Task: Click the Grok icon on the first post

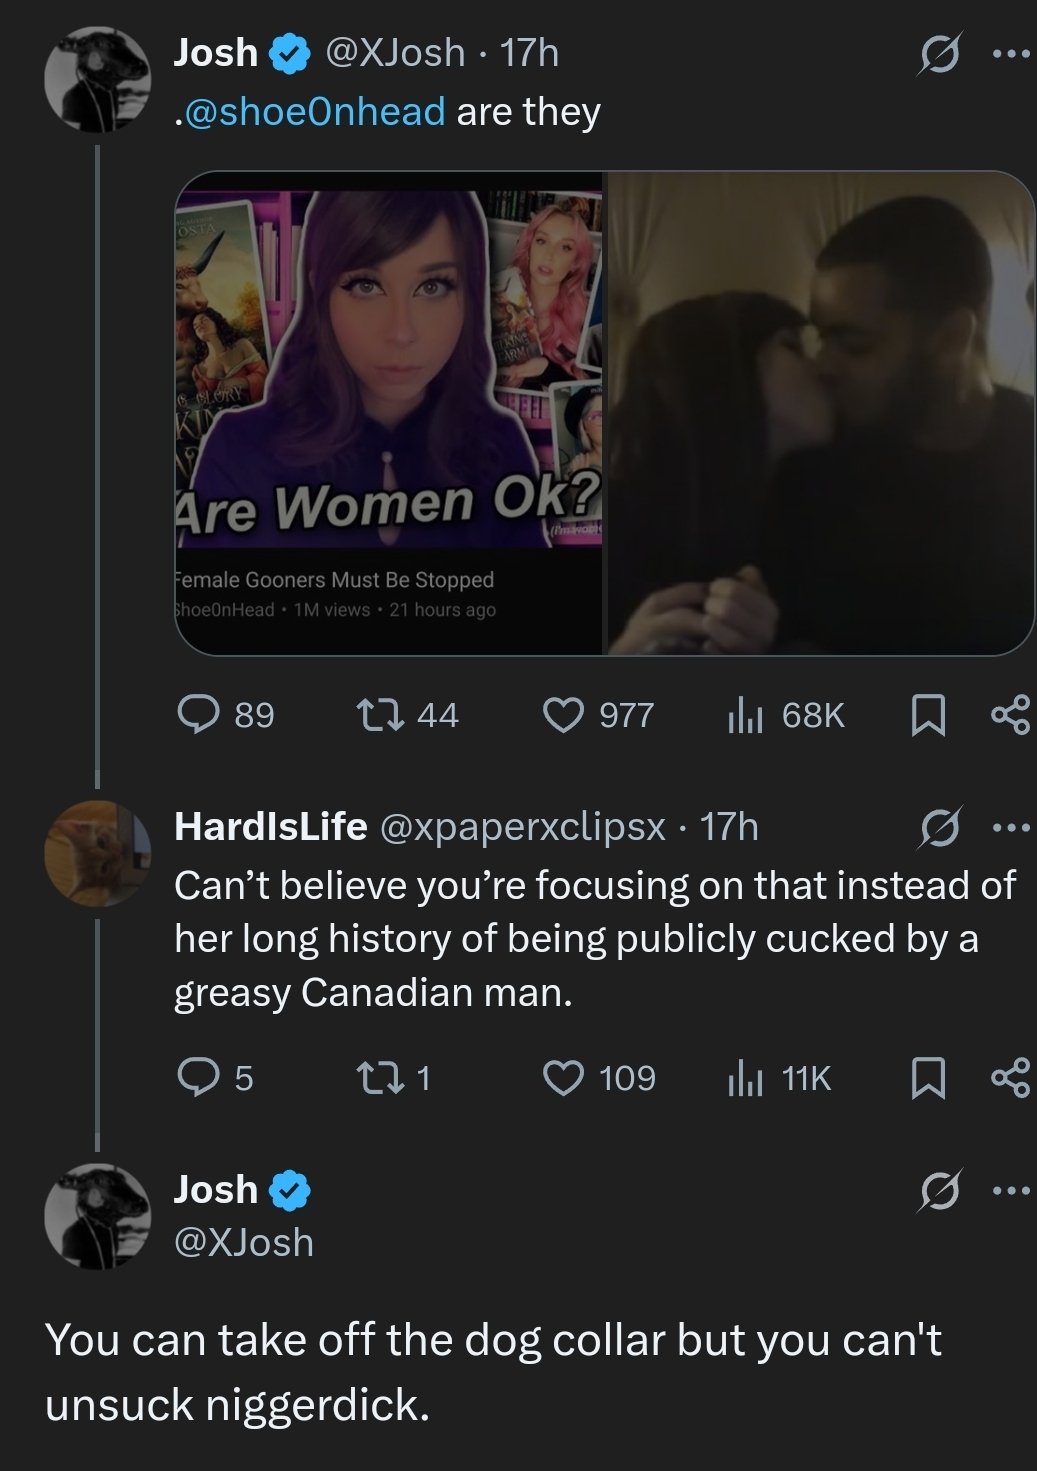Action: tap(939, 55)
